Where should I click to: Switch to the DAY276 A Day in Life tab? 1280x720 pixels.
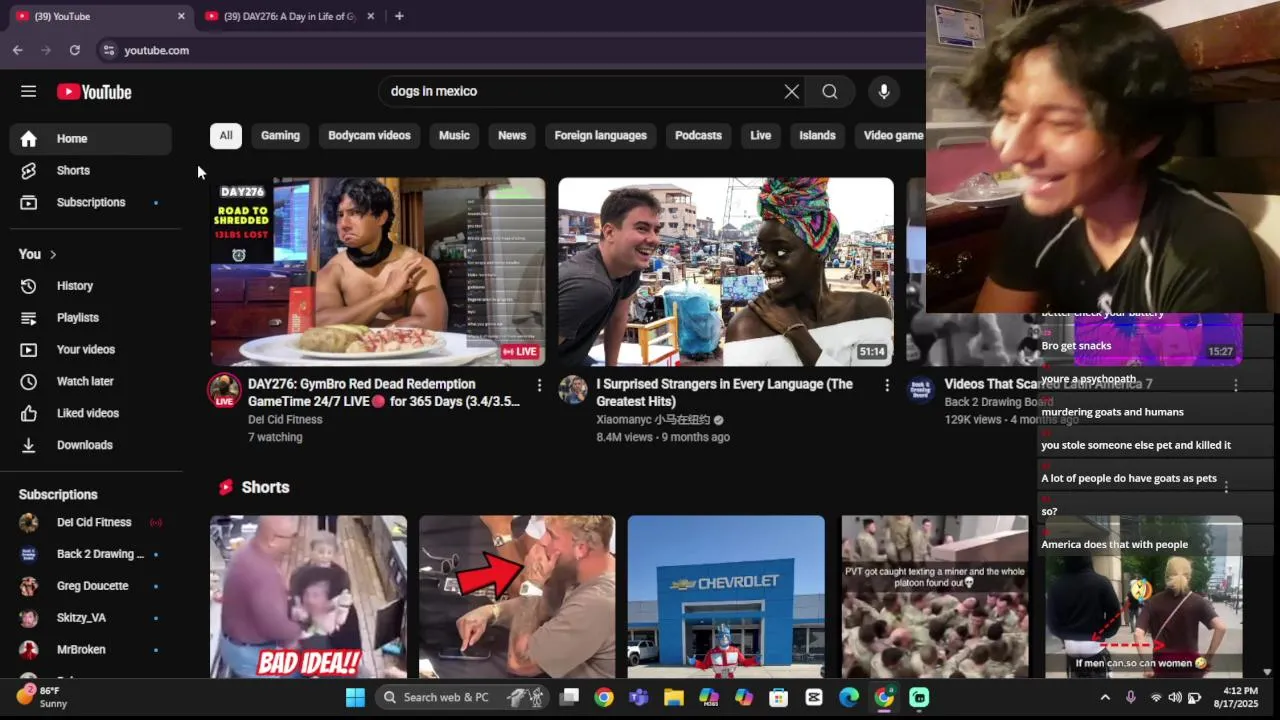coord(290,16)
